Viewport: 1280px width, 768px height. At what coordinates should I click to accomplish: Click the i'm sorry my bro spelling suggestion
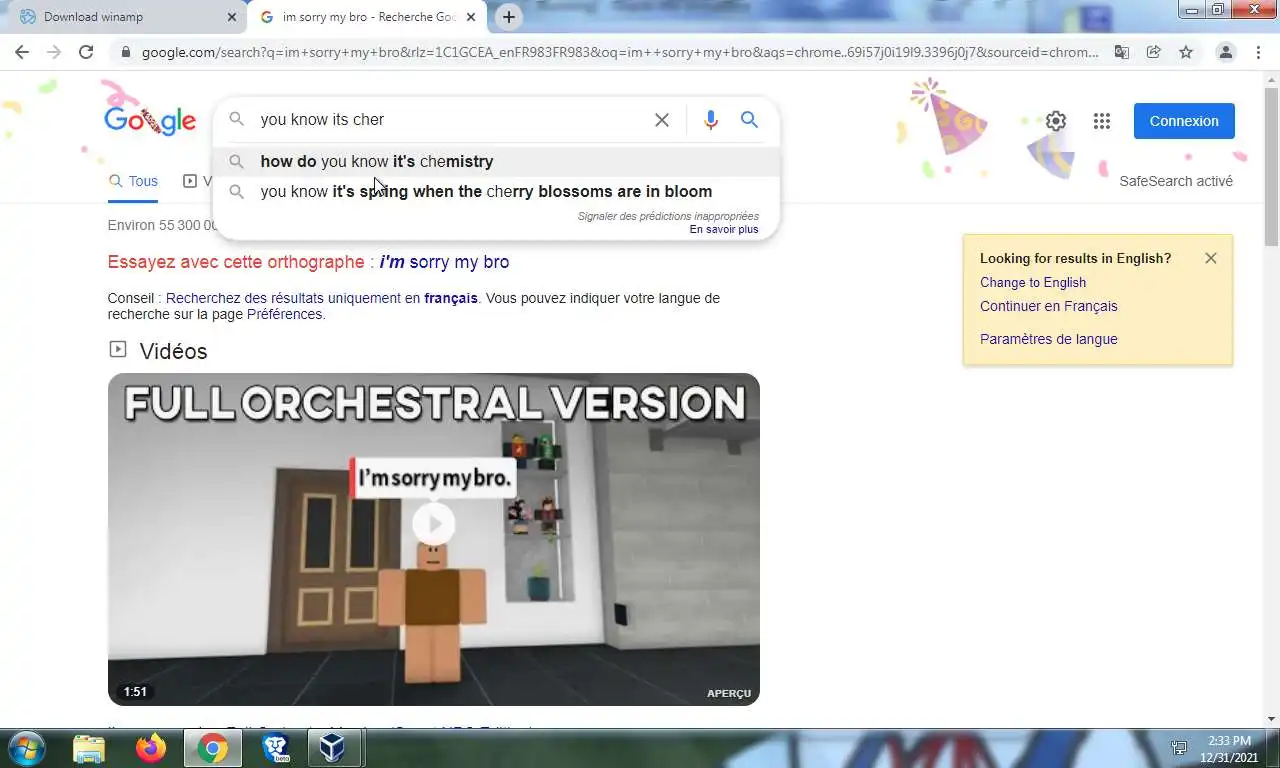tap(444, 262)
